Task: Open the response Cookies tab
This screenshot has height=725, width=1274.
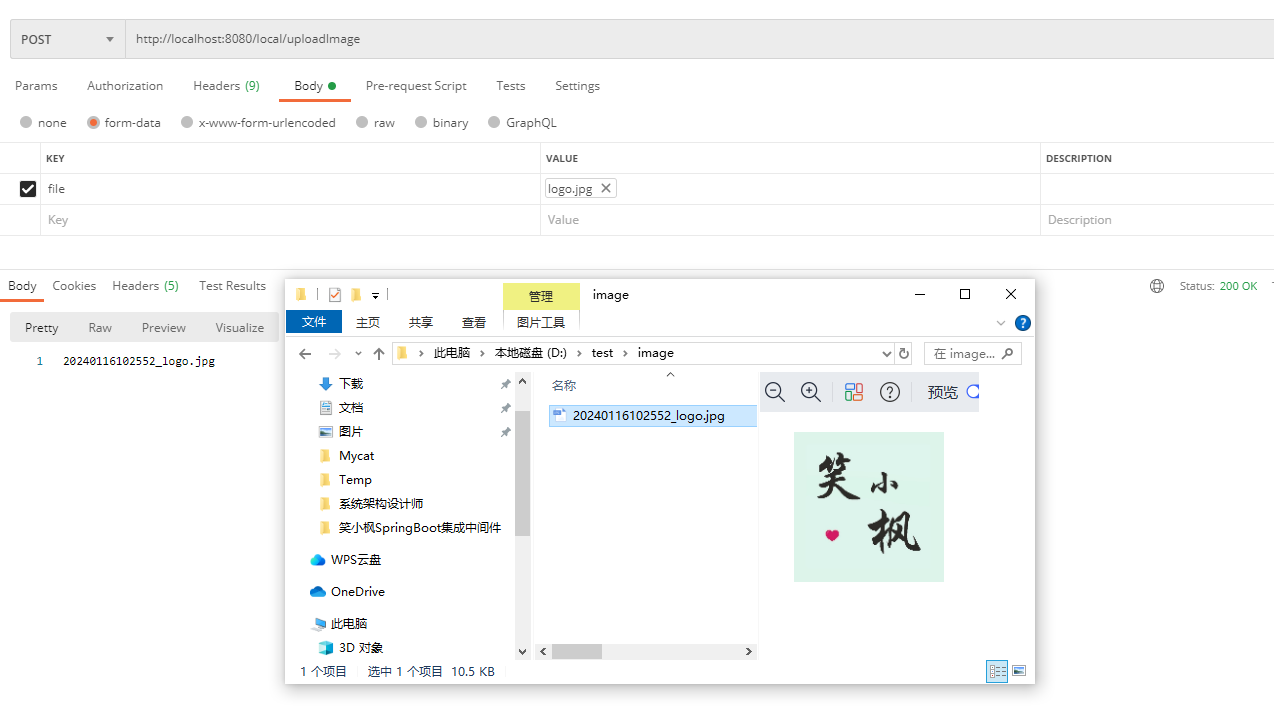Action: click(74, 286)
